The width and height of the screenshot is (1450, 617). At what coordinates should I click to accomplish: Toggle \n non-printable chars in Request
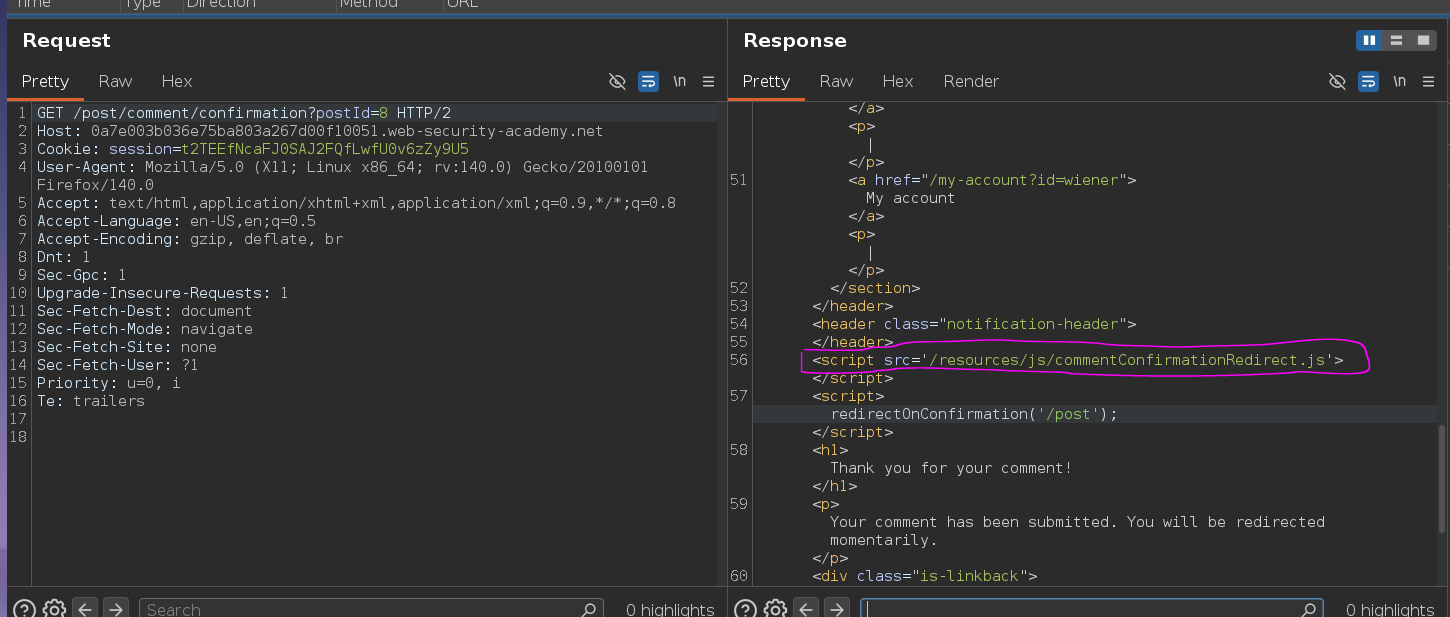click(679, 81)
